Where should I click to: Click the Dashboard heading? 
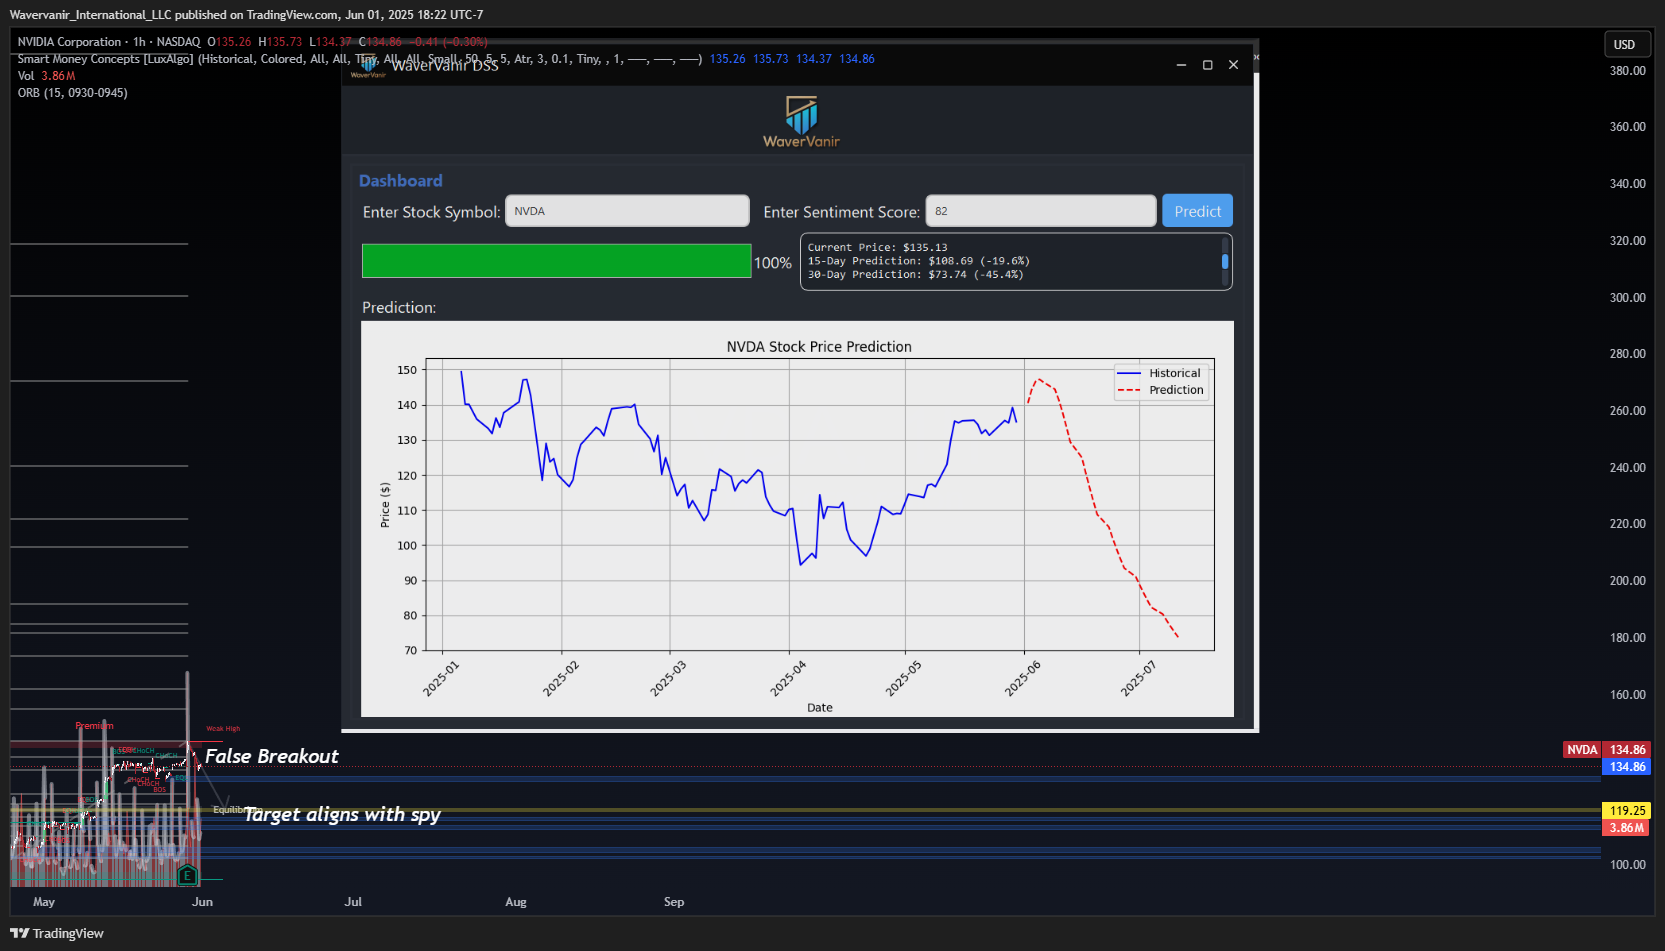400,181
